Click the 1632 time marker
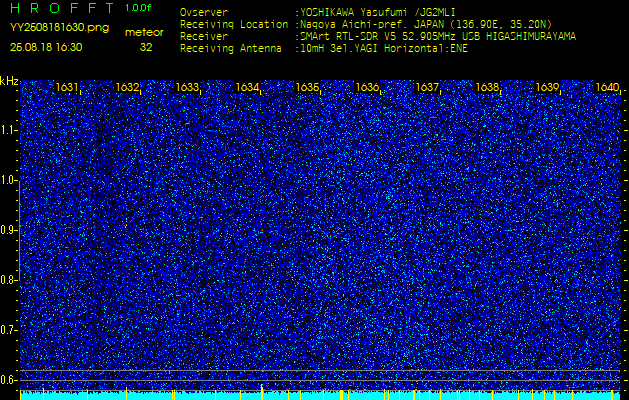The image size is (629, 400). [x=127, y=87]
